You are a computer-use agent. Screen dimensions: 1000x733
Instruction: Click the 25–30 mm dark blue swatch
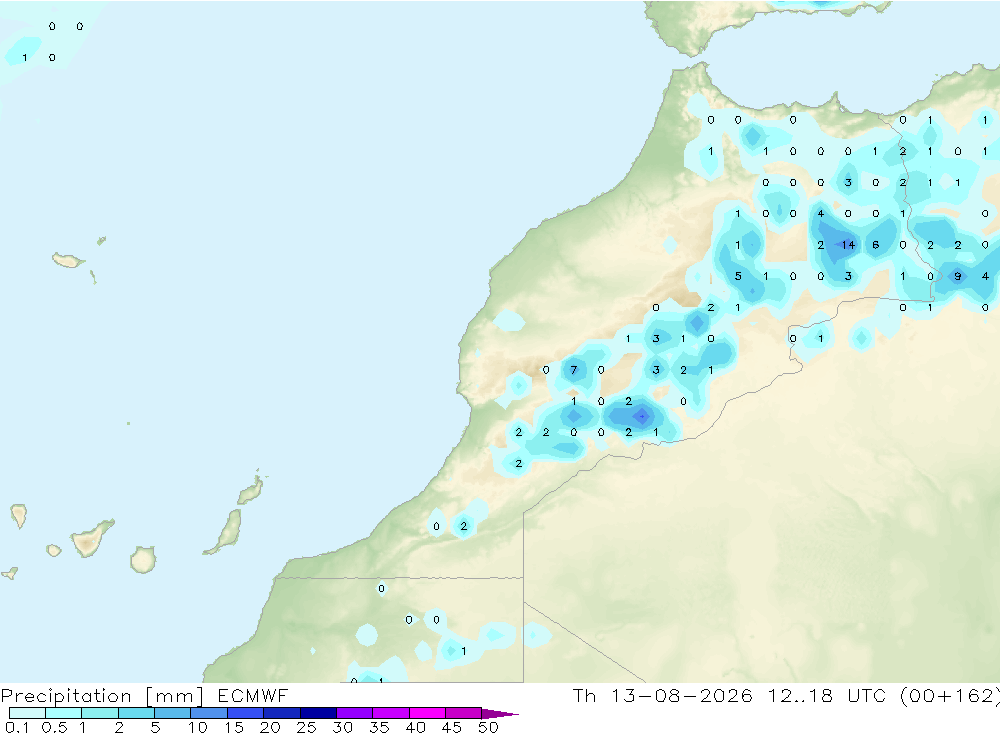[x=318, y=713]
